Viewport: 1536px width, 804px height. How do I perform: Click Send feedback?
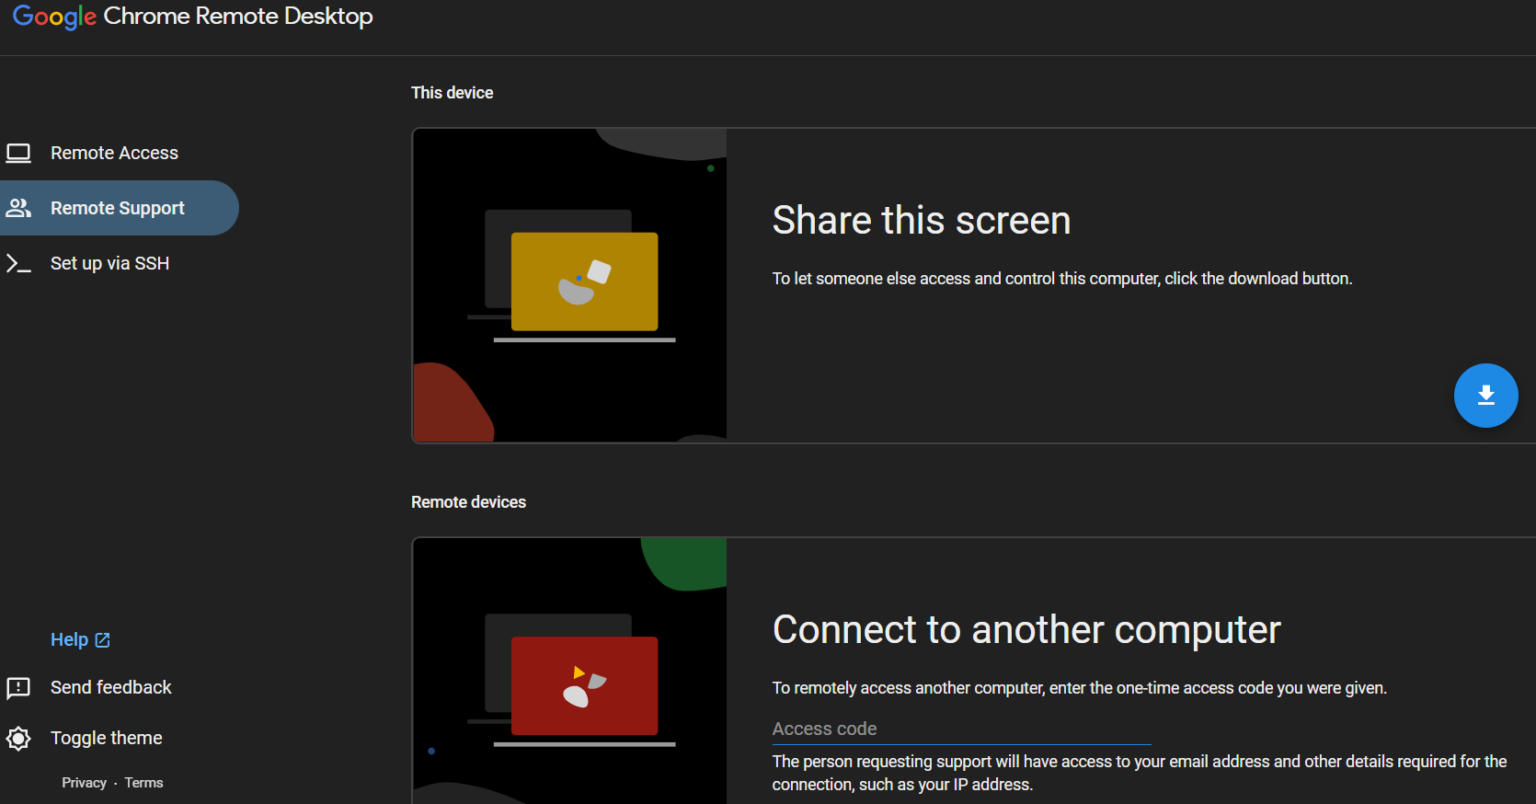110,688
